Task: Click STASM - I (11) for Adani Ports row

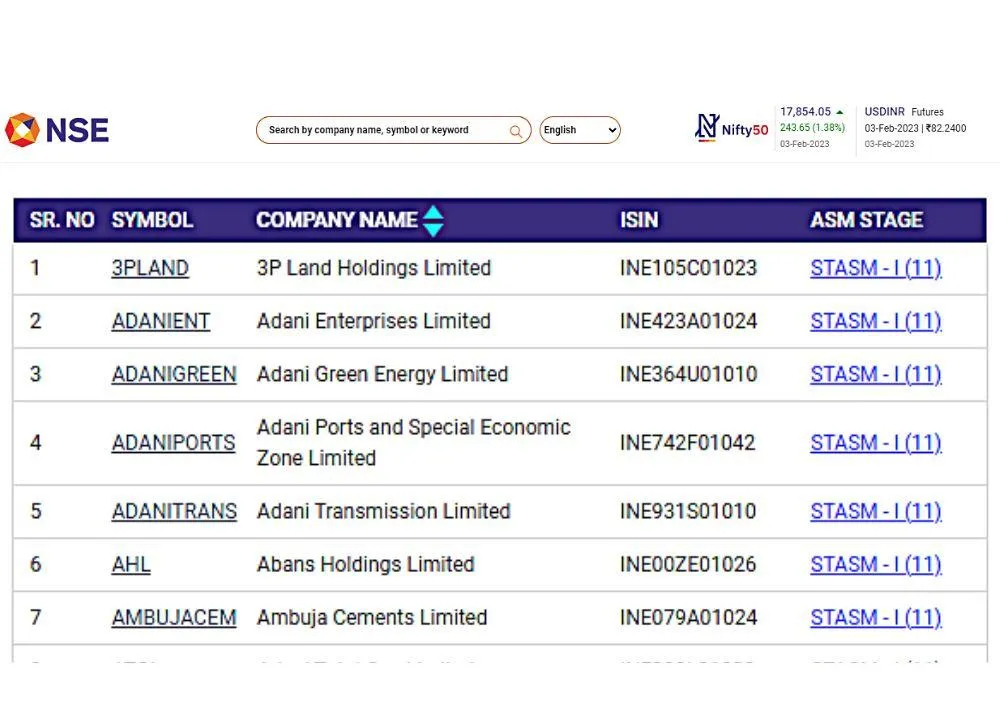Action: click(875, 443)
